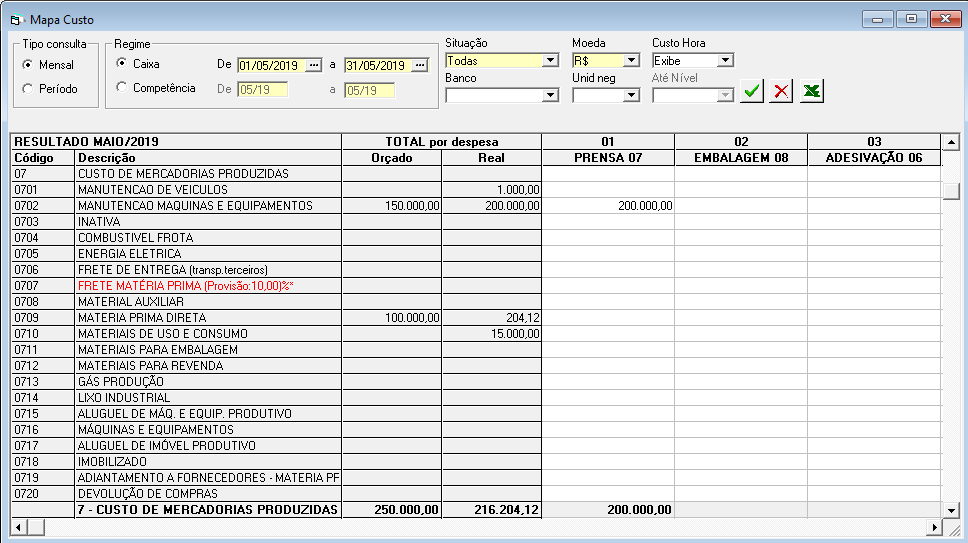This screenshot has width=968, height=543.
Task: Click the vertical scrollbar thumb
Action: [951, 191]
